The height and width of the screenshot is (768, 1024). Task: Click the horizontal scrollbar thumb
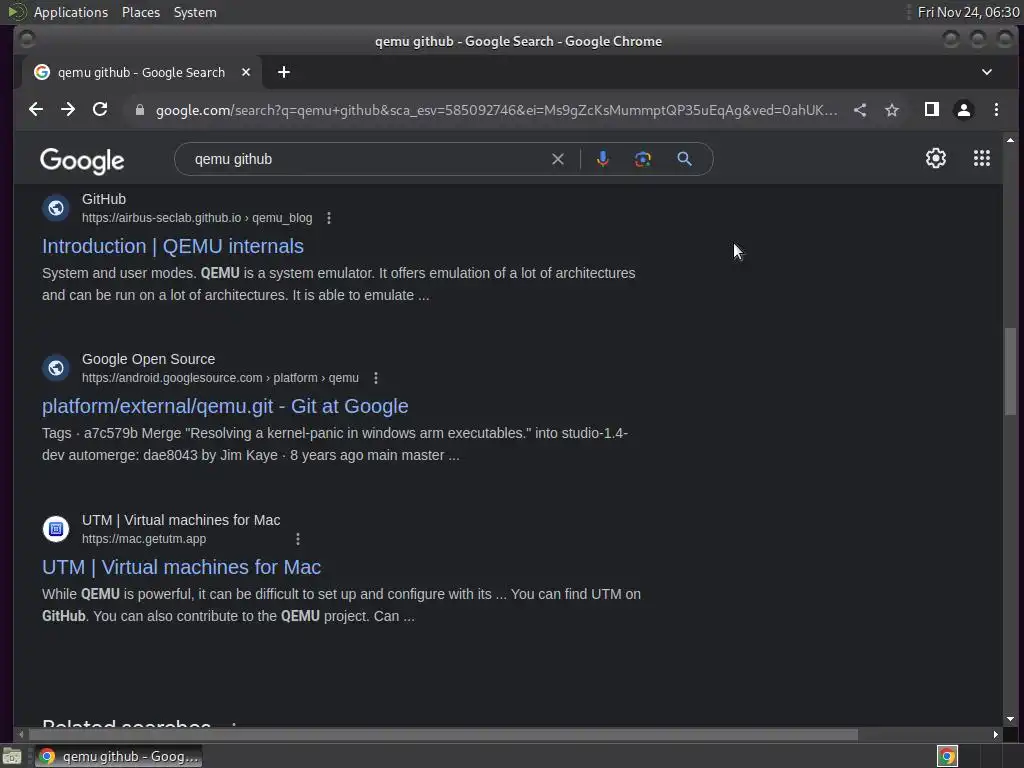coord(443,735)
